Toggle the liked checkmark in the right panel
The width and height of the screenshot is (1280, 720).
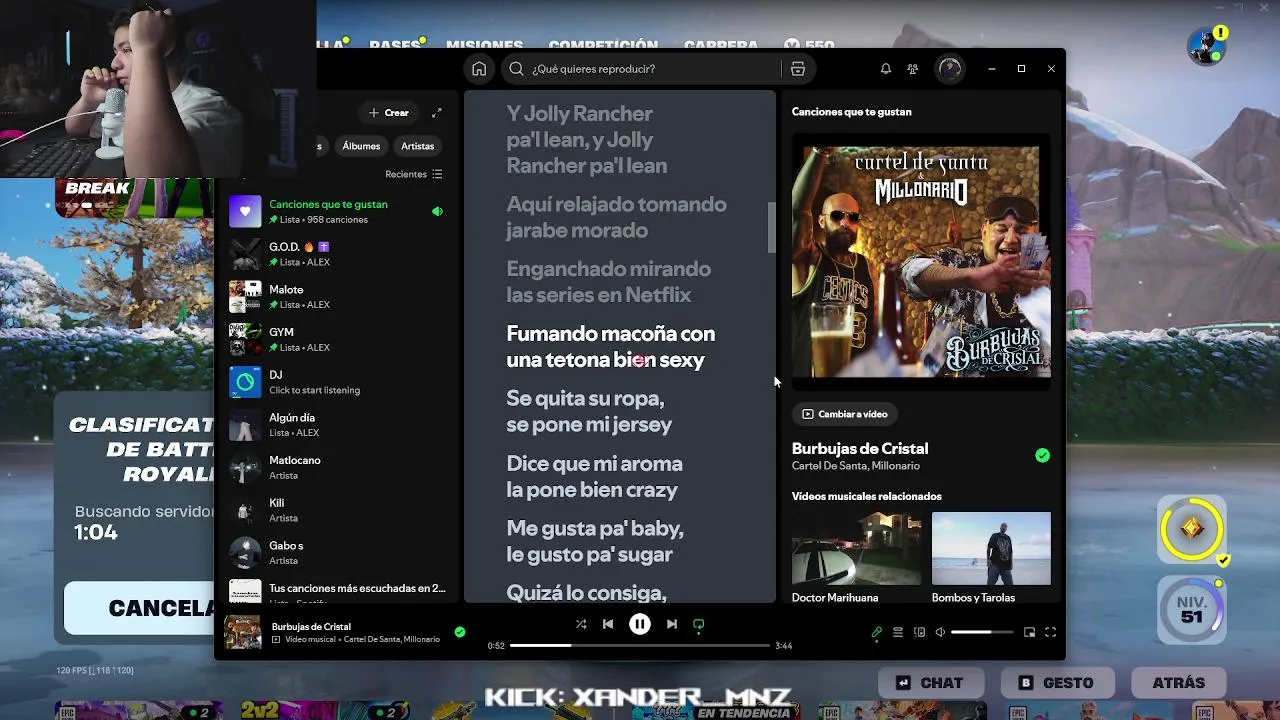[x=1043, y=456]
